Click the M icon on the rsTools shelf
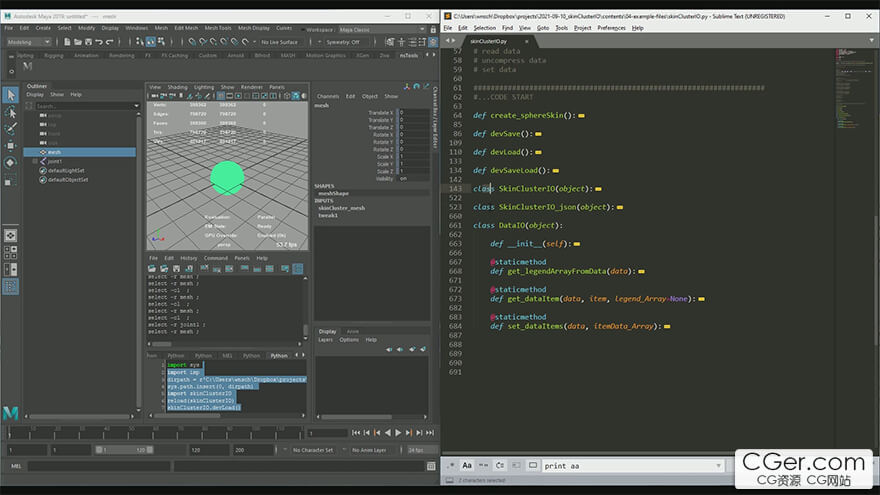Viewport: 880px width, 495px height. point(28,66)
